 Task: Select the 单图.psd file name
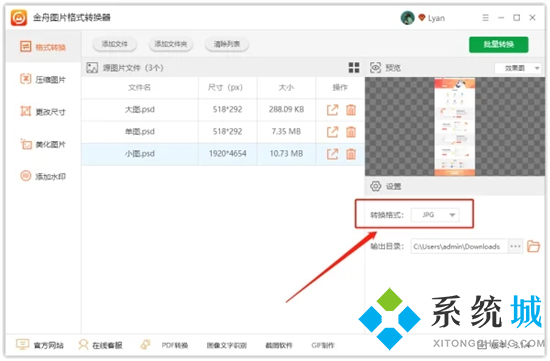pos(140,132)
